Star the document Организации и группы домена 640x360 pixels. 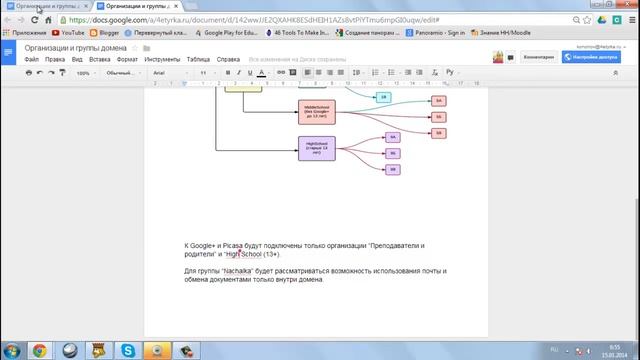tap(135, 48)
